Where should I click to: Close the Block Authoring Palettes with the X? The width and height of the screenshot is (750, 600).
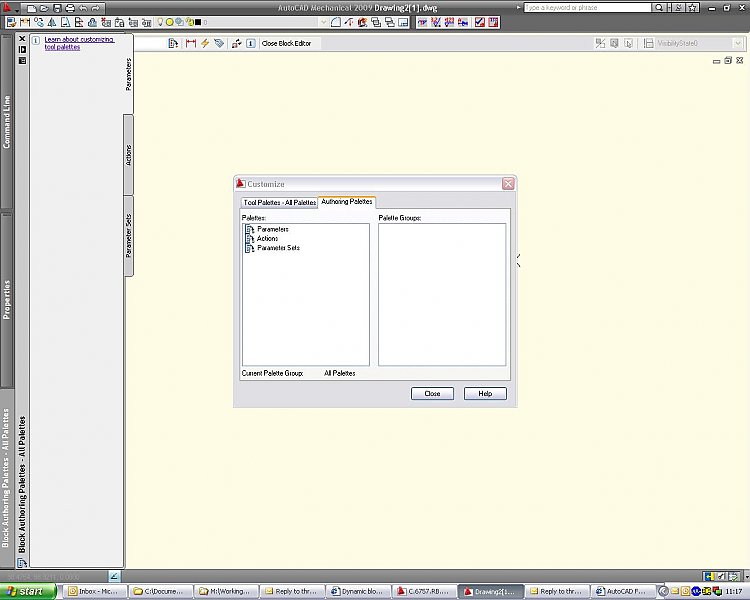(x=22, y=38)
